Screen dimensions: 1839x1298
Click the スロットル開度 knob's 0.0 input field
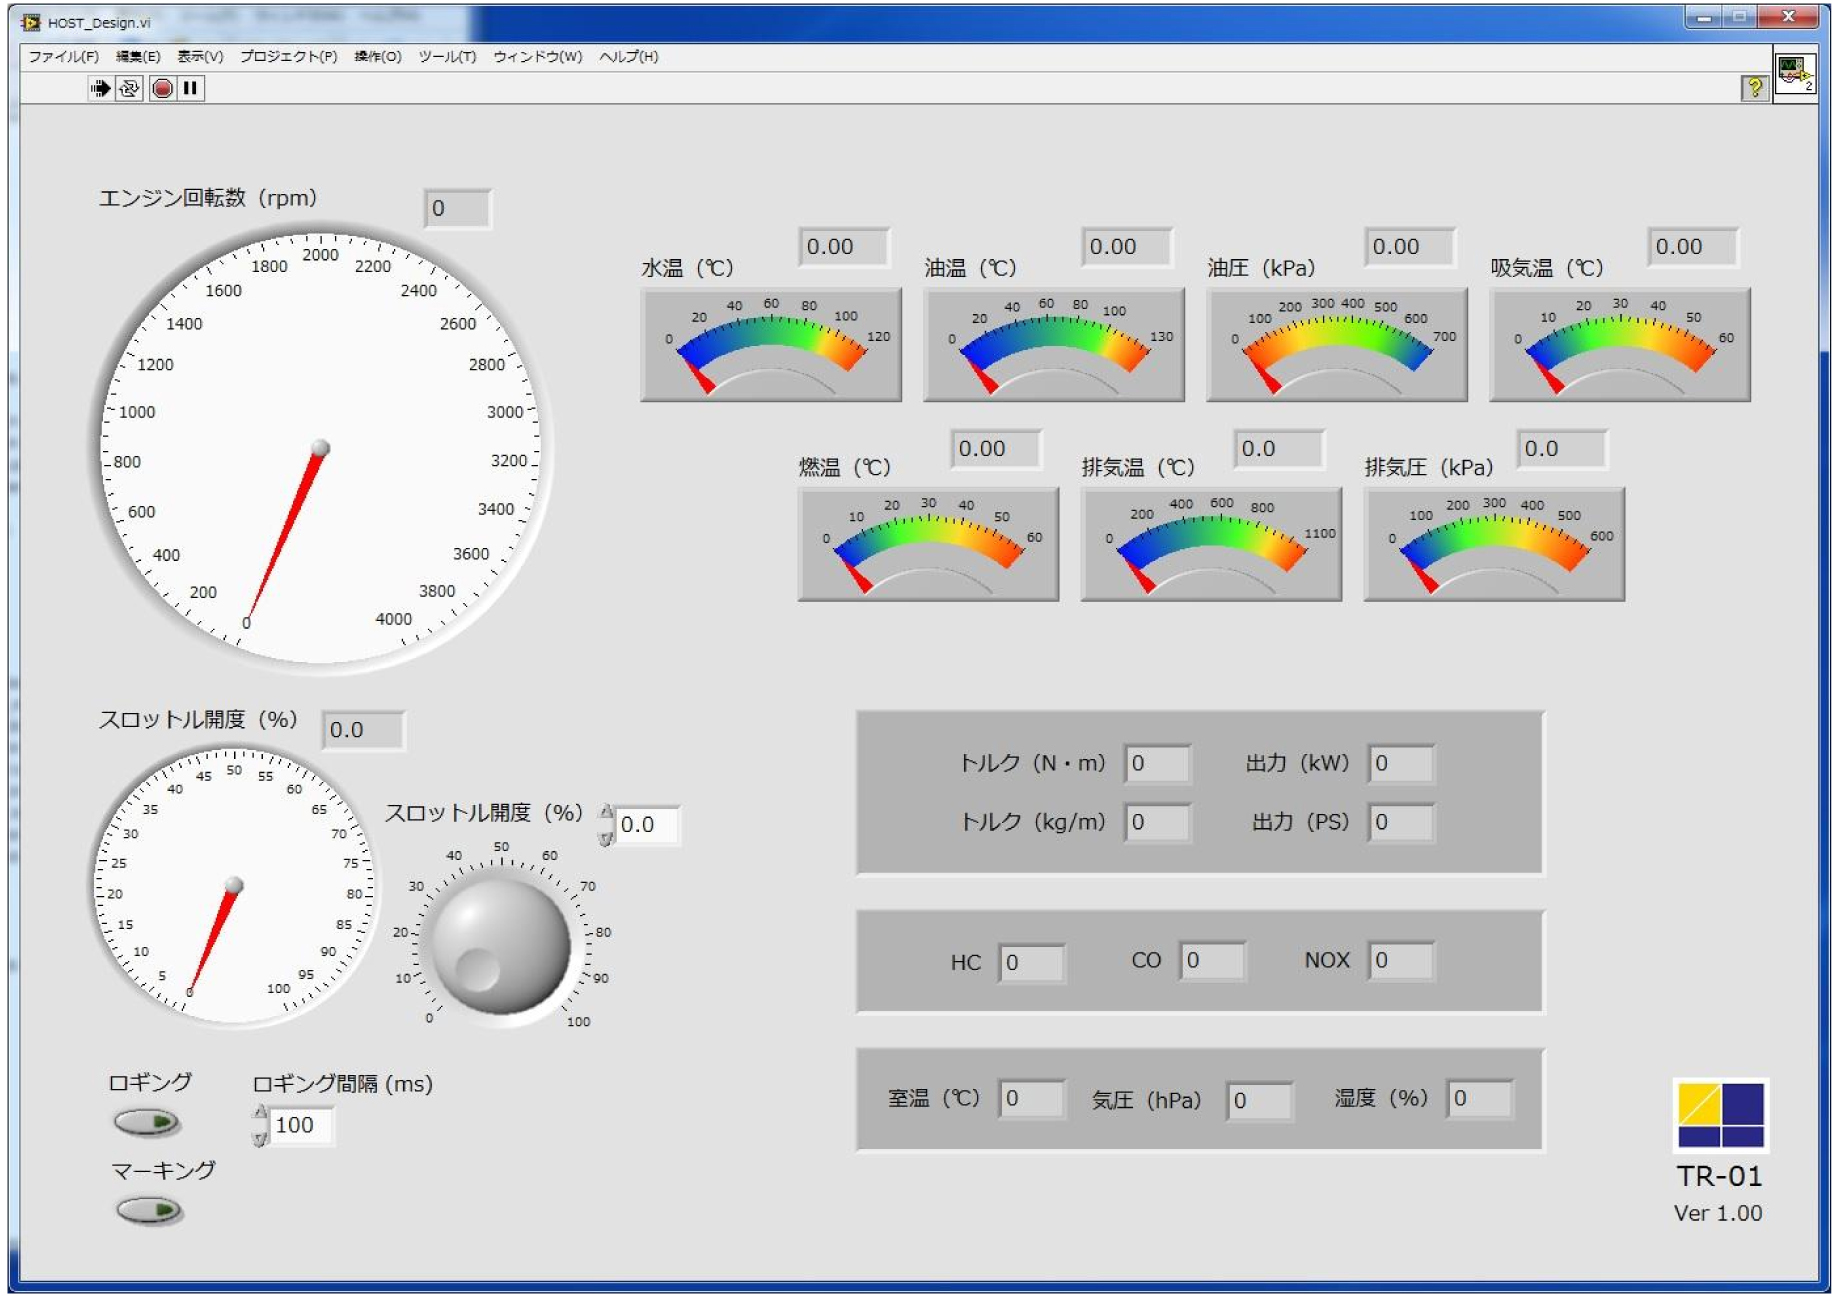(x=646, y=825)
